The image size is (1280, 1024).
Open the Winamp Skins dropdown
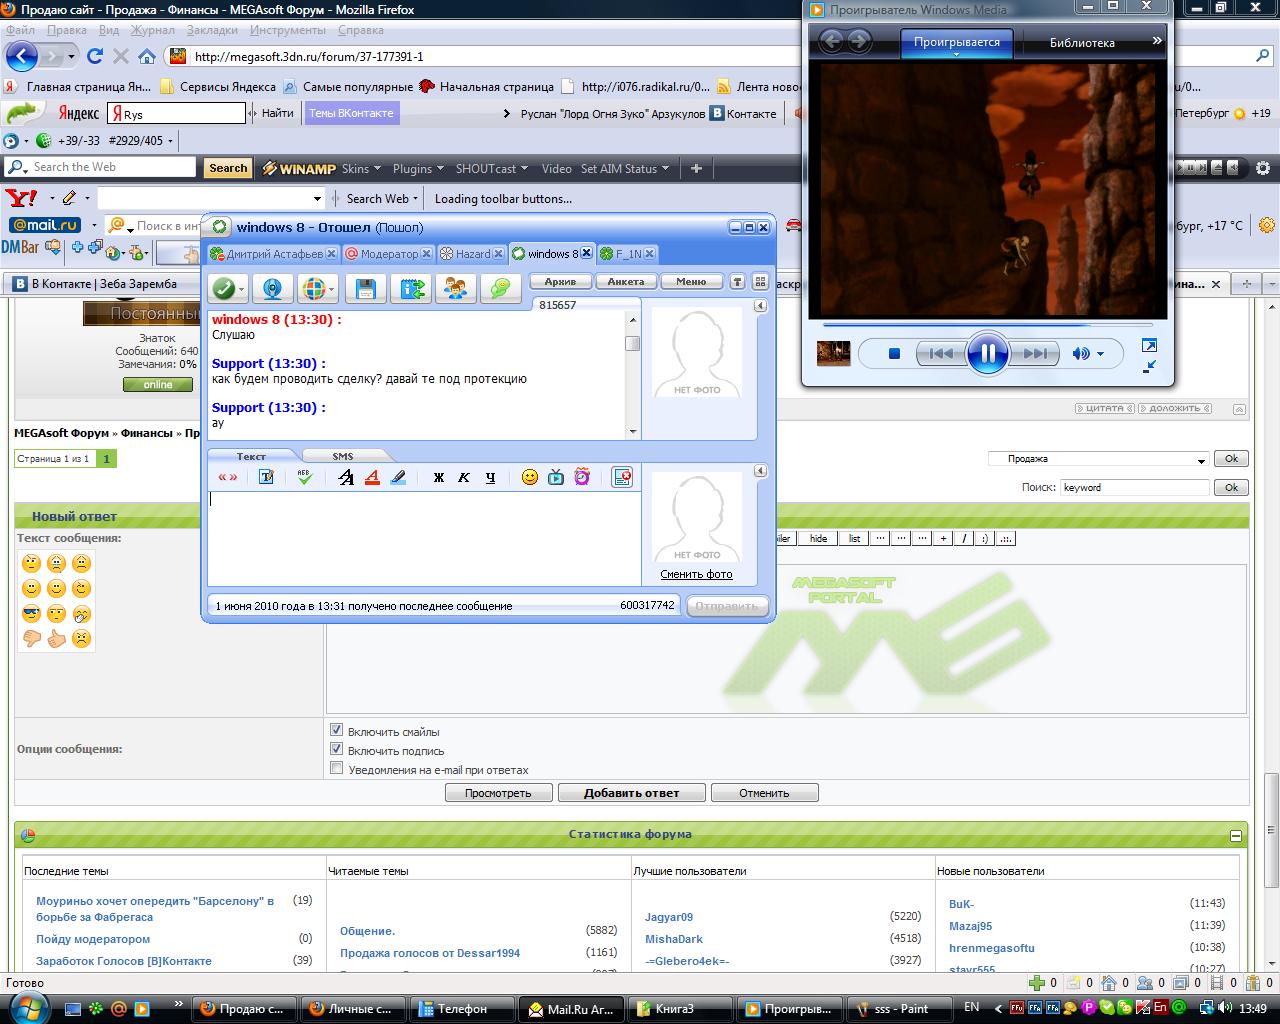click(360, 169)
